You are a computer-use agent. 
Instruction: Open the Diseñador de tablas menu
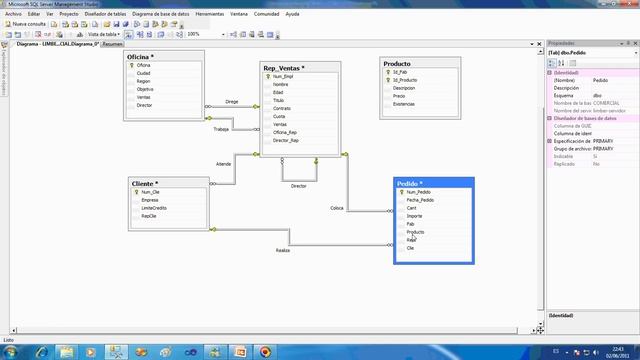click(x=105, y=14)
